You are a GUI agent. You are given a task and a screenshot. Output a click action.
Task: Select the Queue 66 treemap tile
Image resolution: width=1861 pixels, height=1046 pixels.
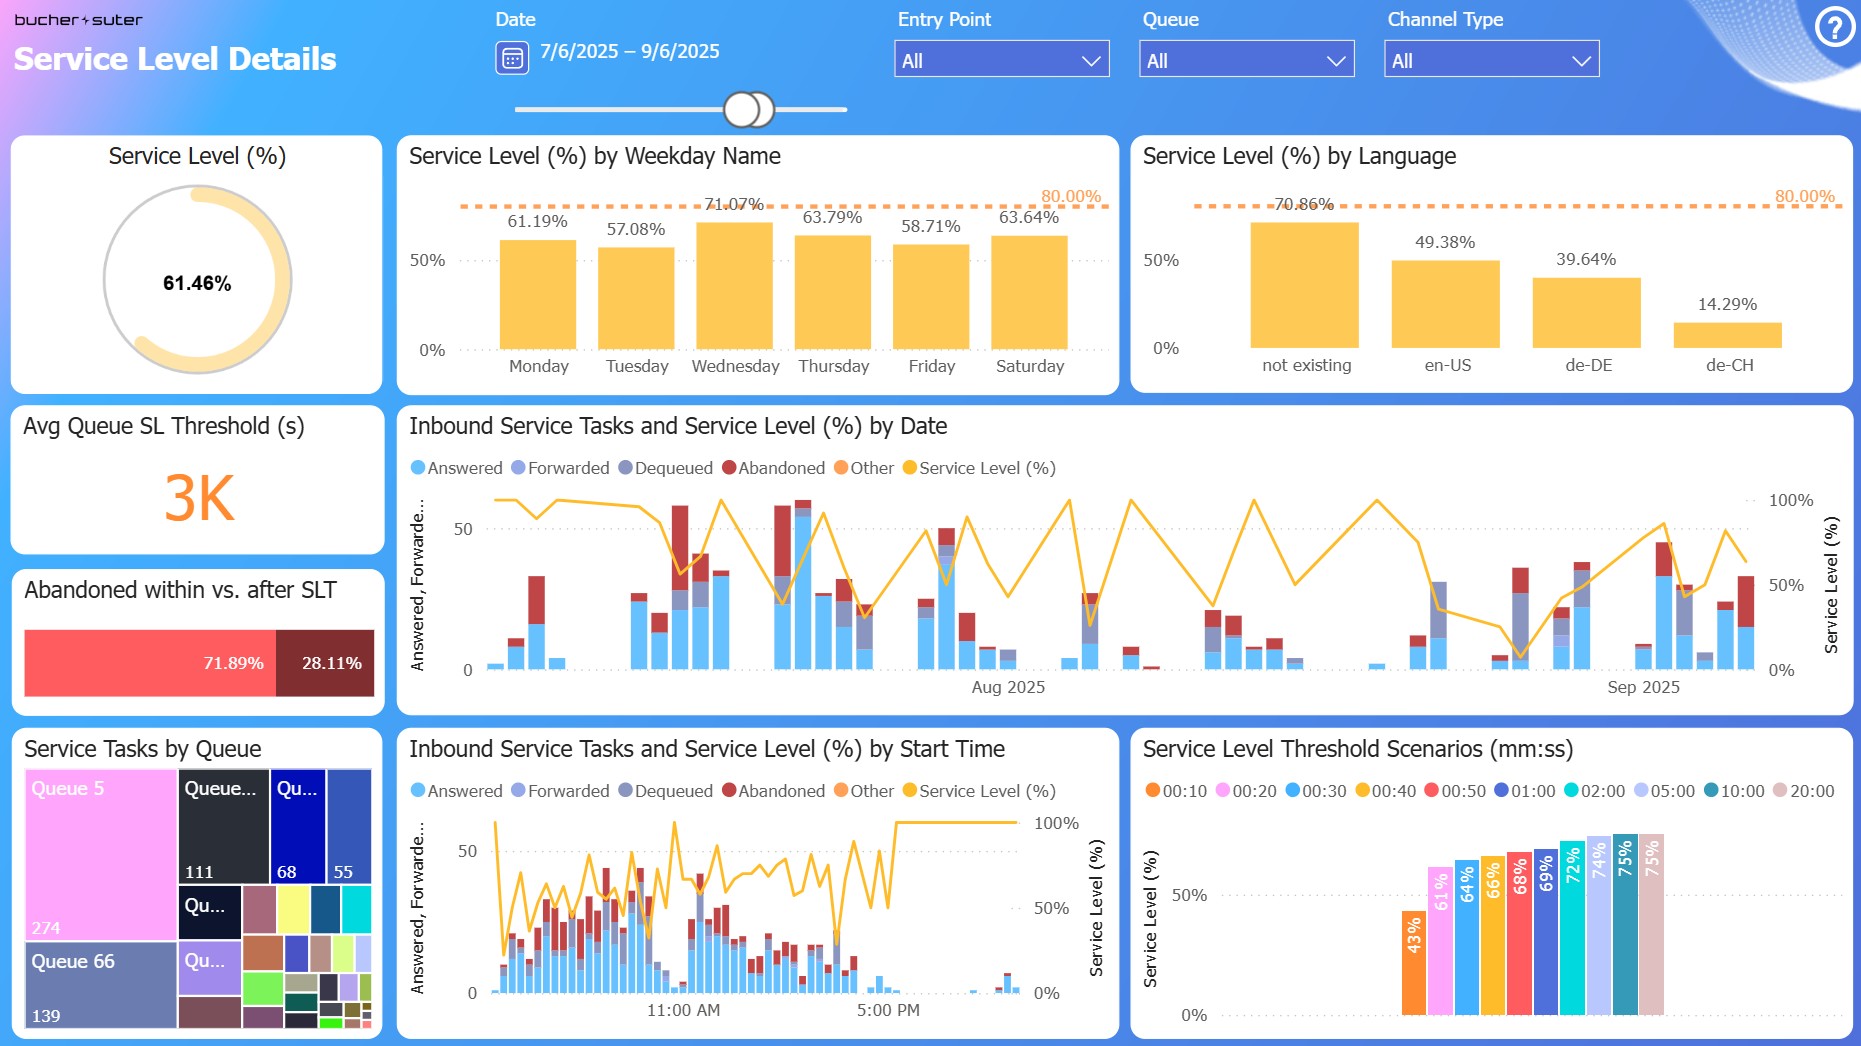pyautogui.click(x=101, y=985)
